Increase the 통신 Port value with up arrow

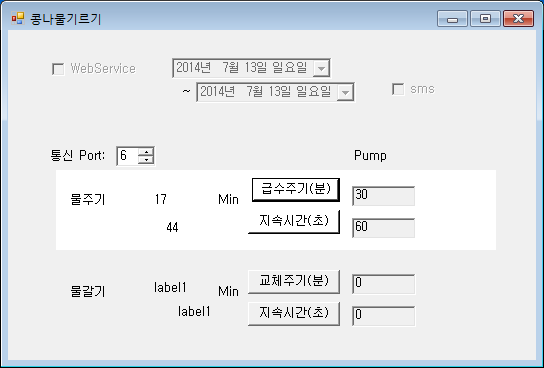tap(146, 152)
